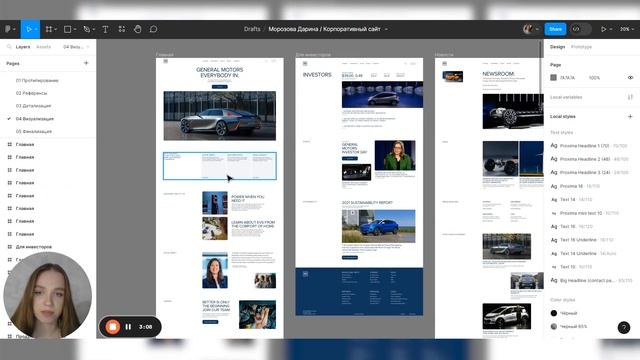Open page 05 Финализация
640x360 pixels.
[34, 131]
